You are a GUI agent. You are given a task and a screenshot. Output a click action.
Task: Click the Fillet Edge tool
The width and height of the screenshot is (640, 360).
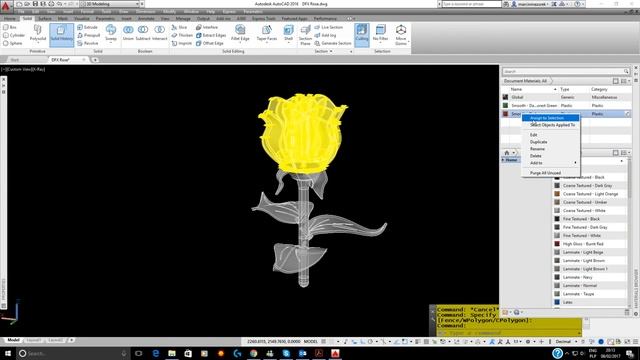tap(240, 33)
